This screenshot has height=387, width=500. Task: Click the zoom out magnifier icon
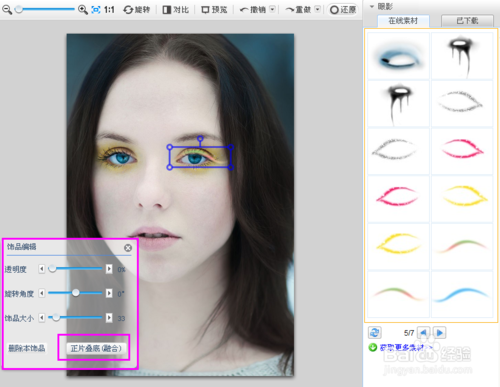pos(7,10)
